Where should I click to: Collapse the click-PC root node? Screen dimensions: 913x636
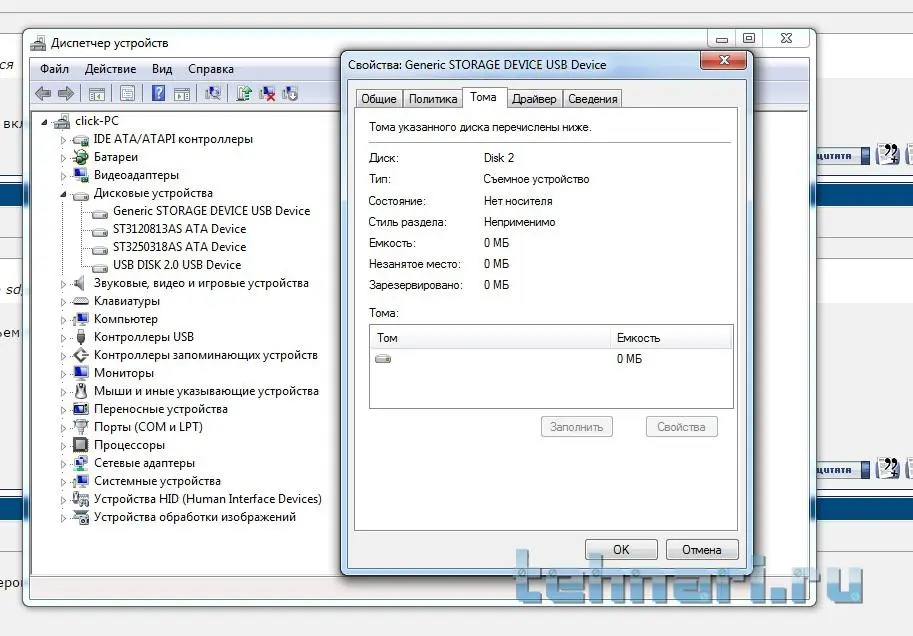[x=44, y=122]
